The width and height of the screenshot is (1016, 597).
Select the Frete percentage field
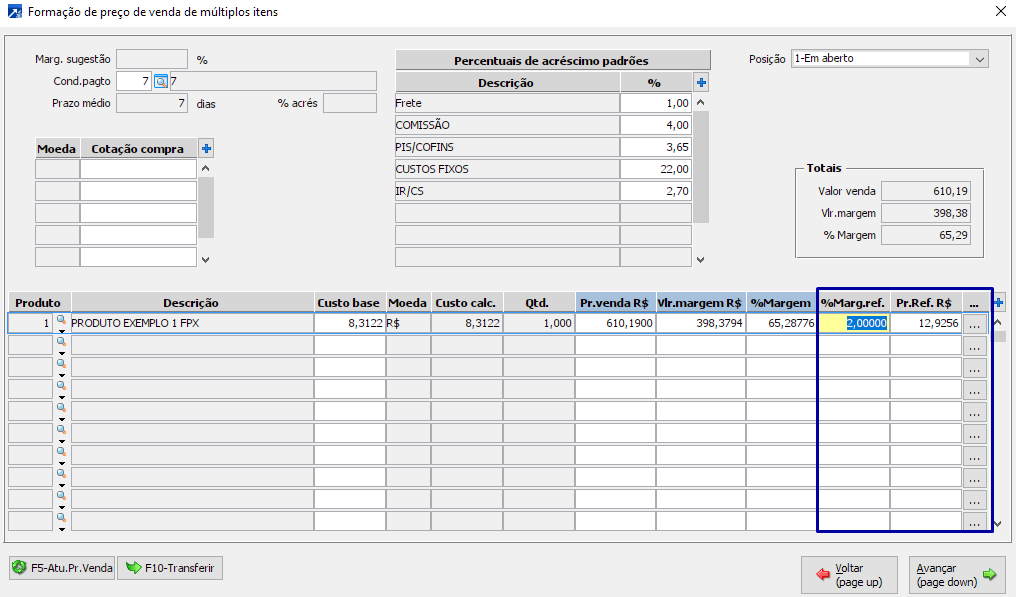(x=655, y=103)
